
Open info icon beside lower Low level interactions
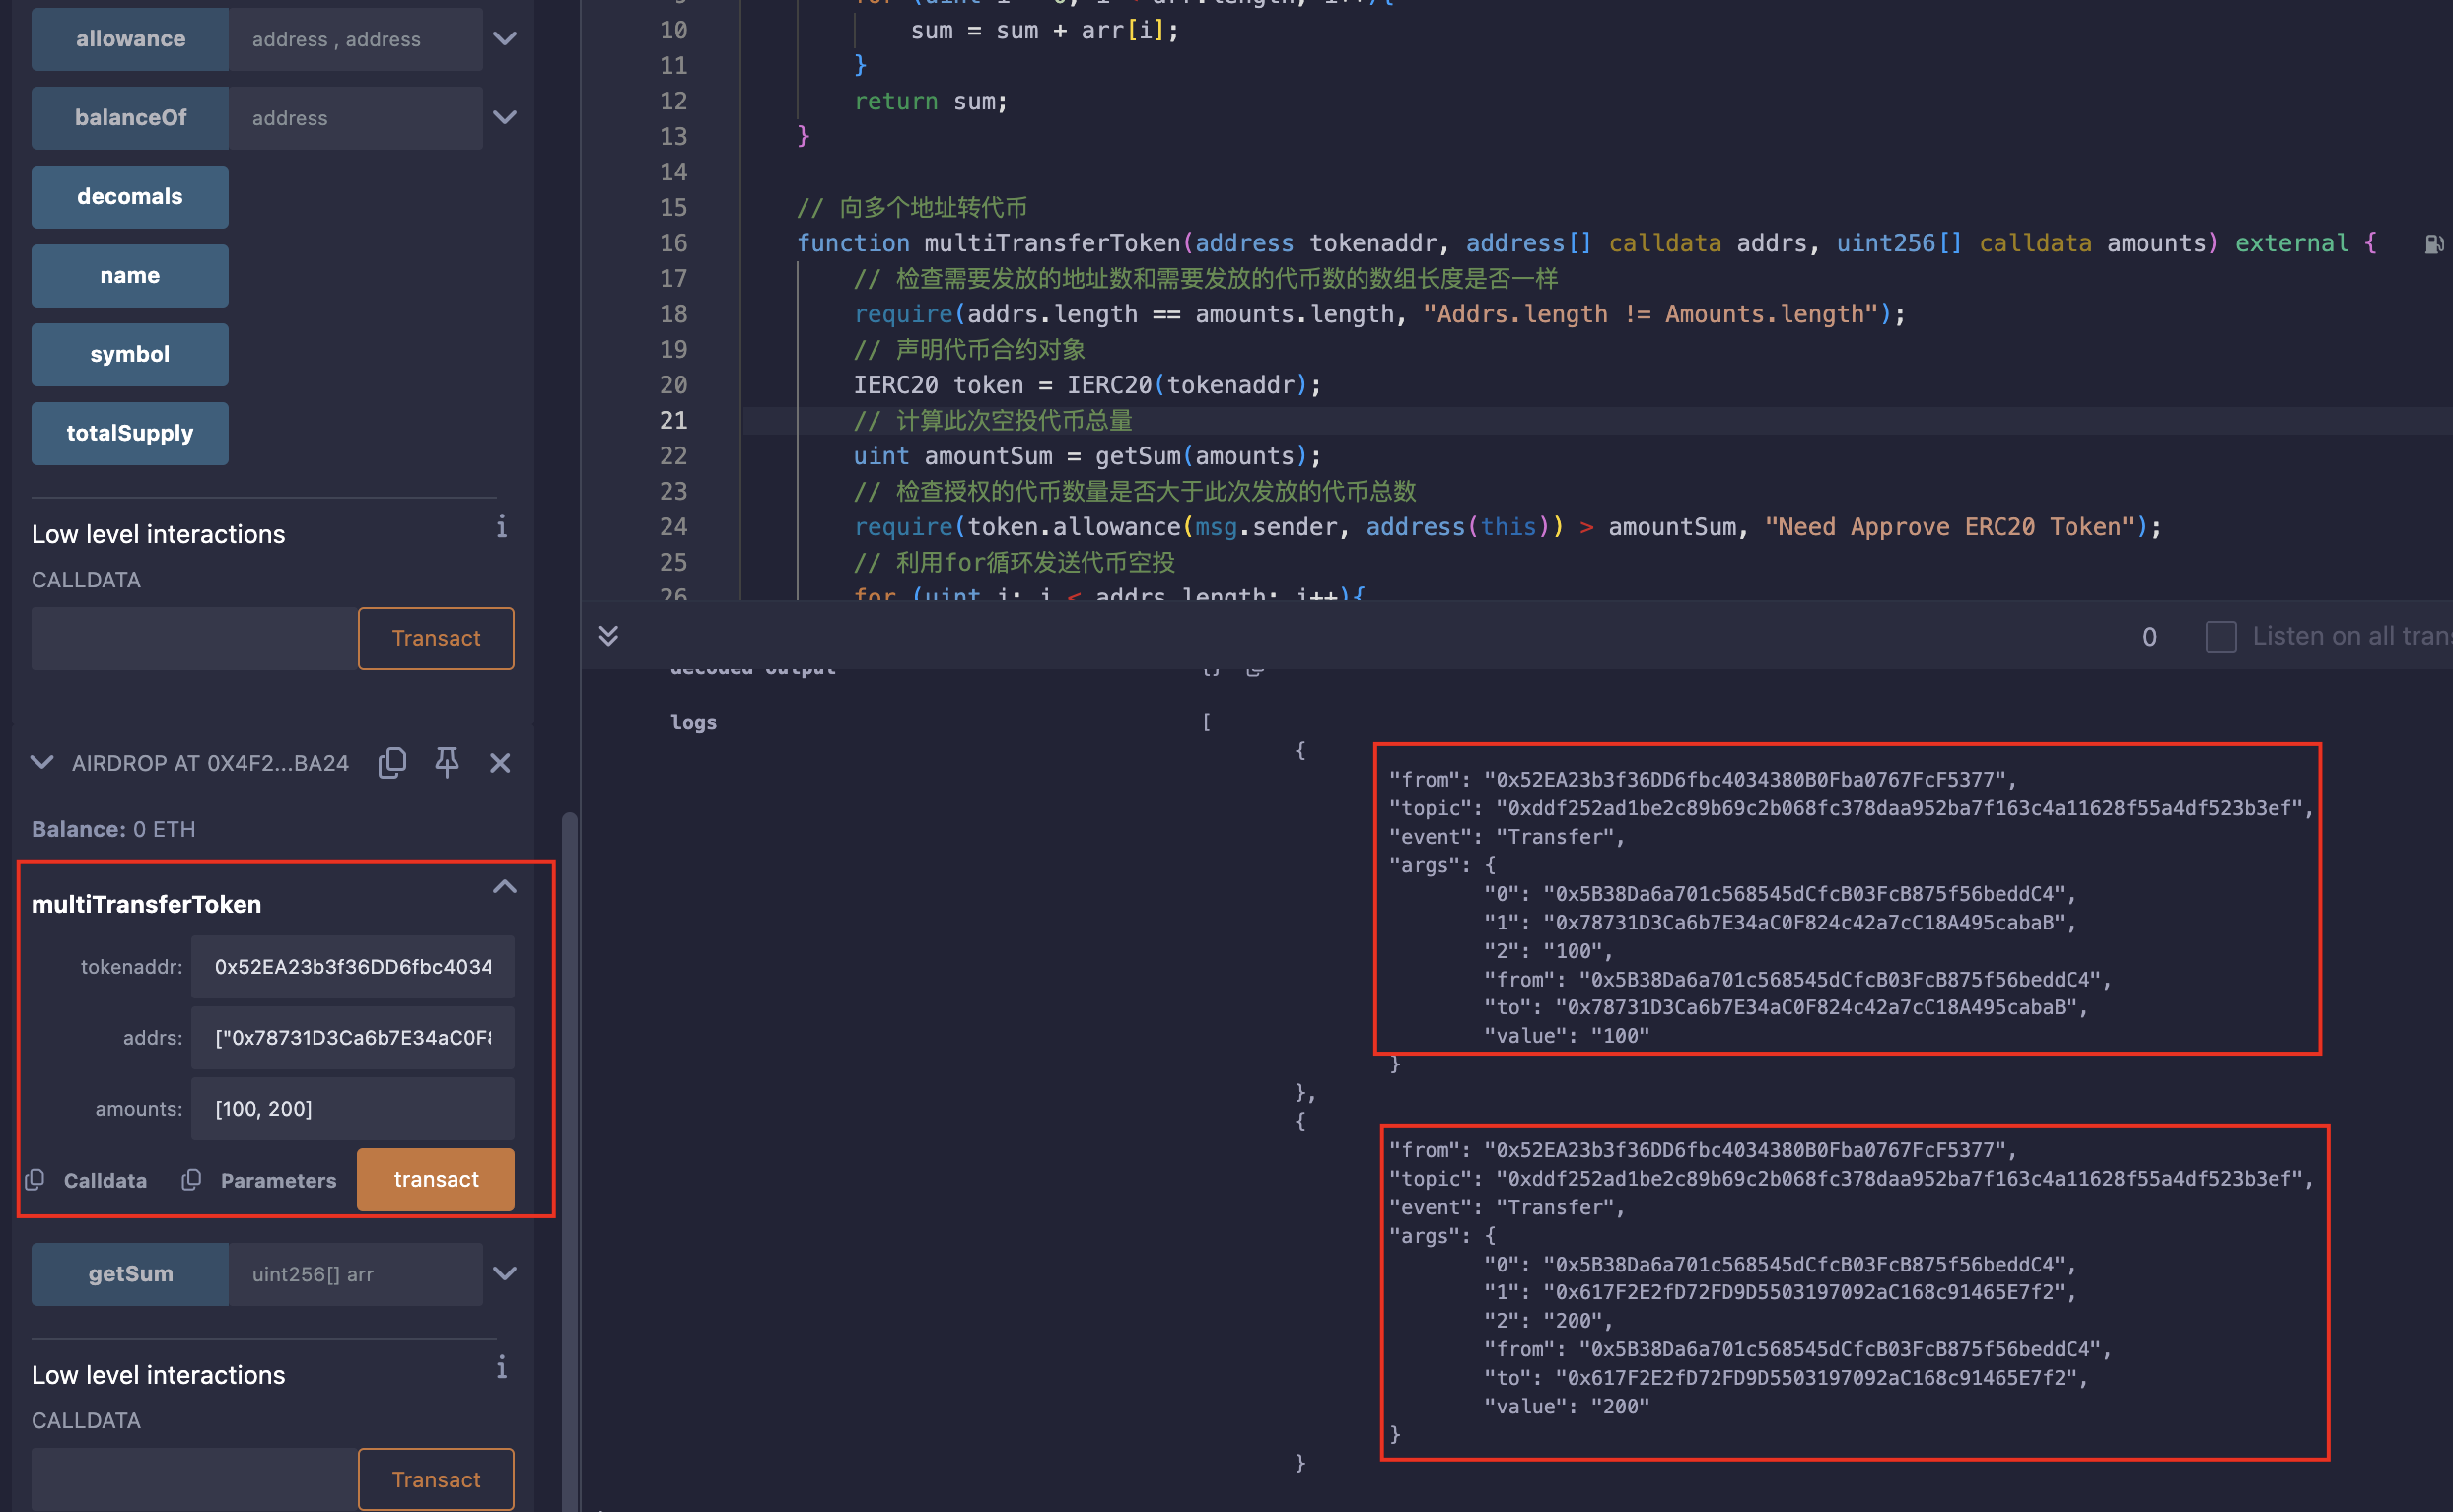click(x=502, y=1368)
